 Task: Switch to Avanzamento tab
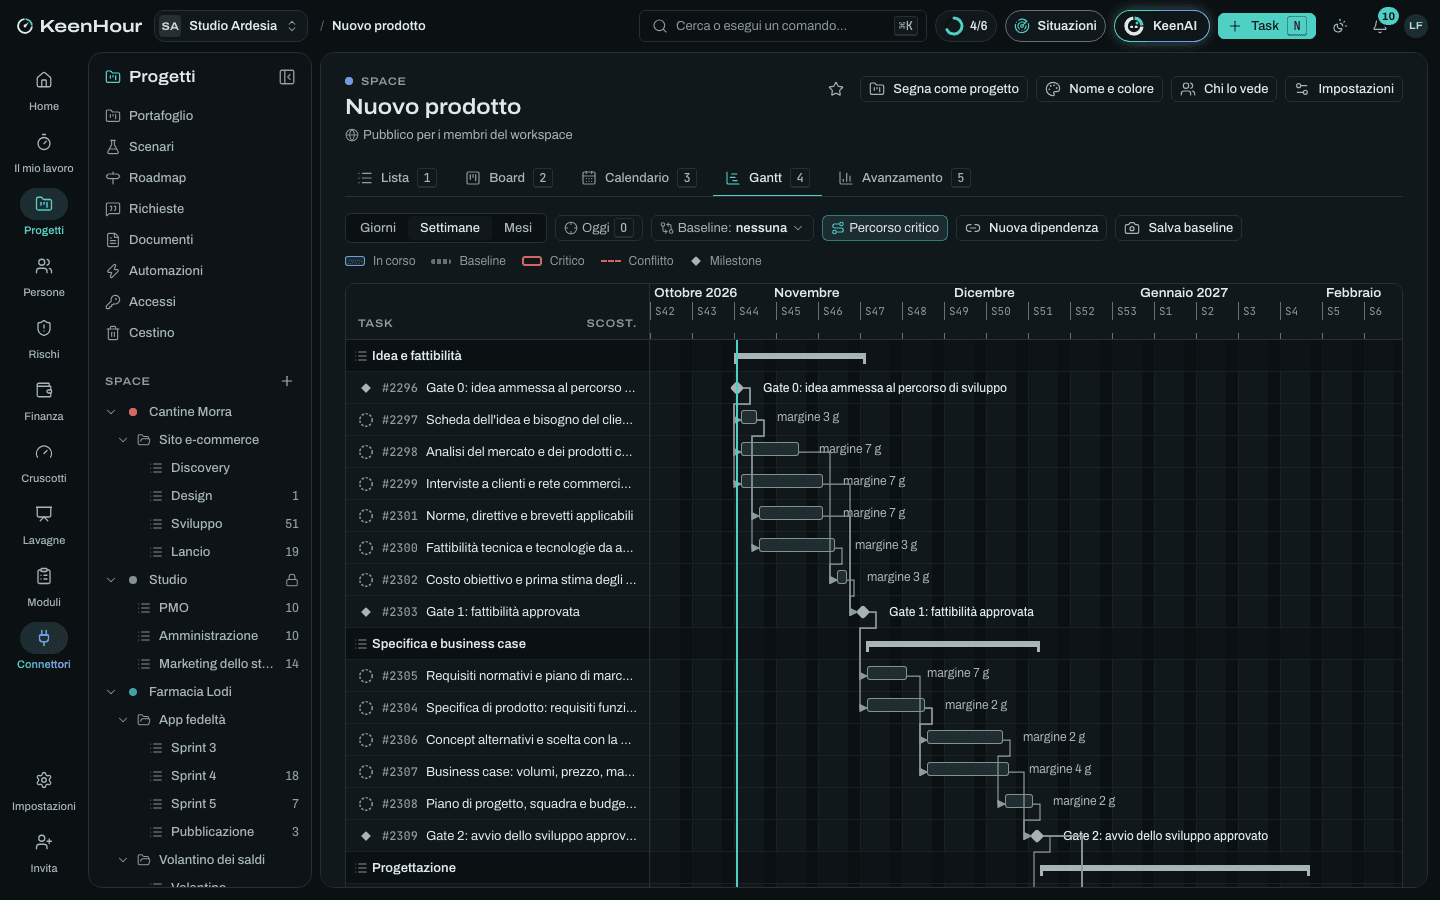tap(904, 178)
